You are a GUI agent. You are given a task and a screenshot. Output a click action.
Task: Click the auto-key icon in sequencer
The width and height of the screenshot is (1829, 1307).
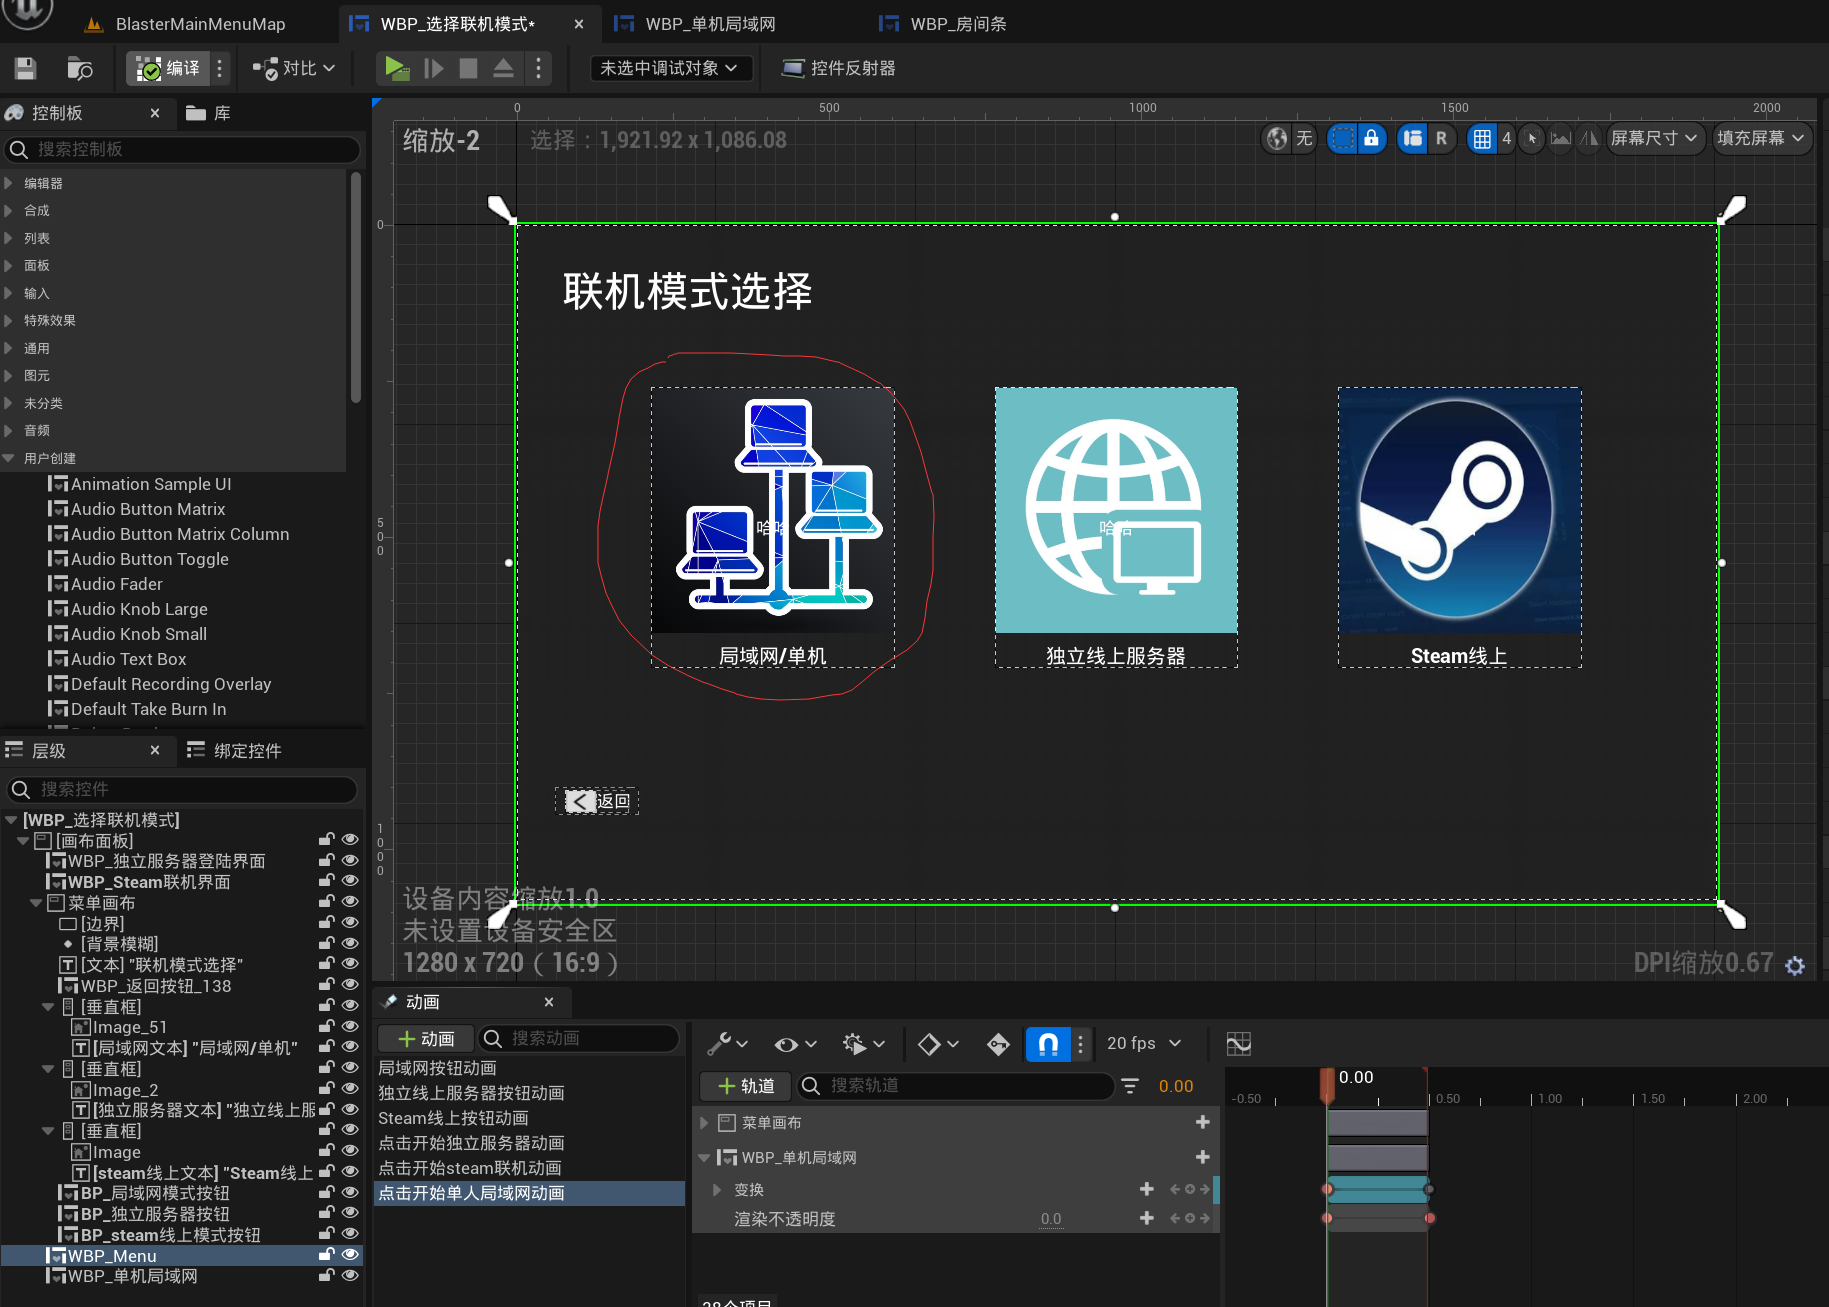coord(998,1044)
